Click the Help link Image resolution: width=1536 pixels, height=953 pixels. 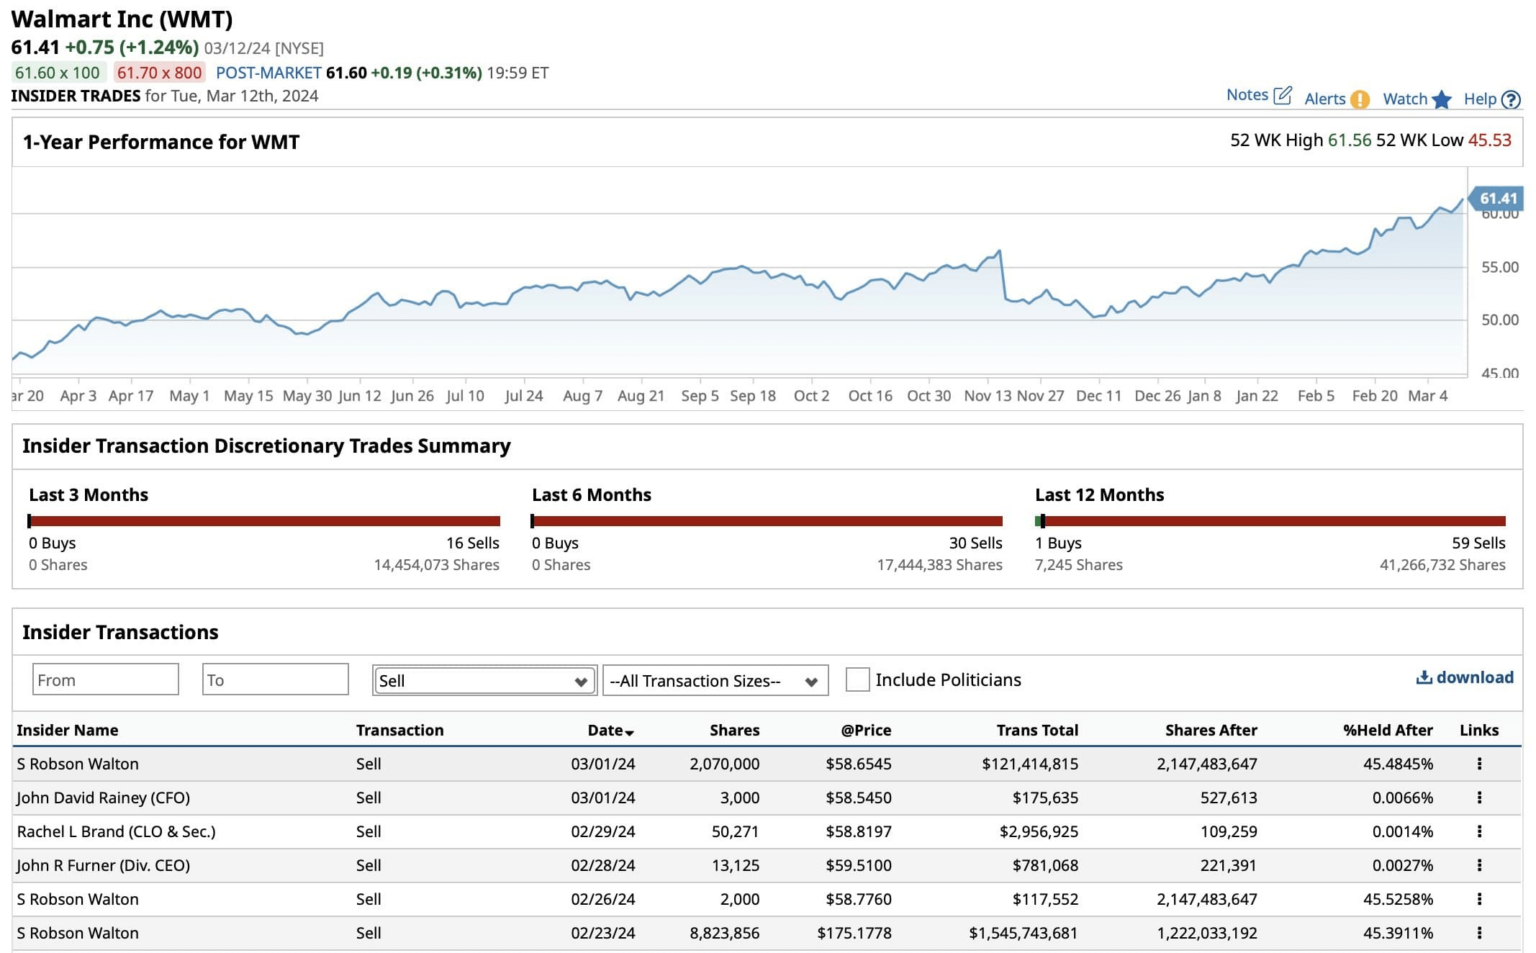(1481, 99)
